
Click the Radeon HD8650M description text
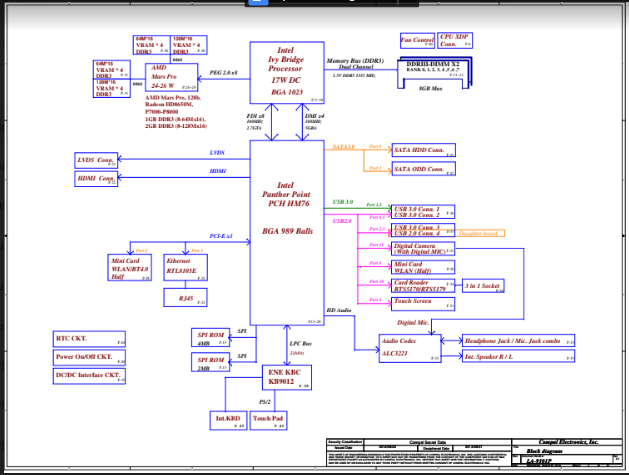pos(169,105)
